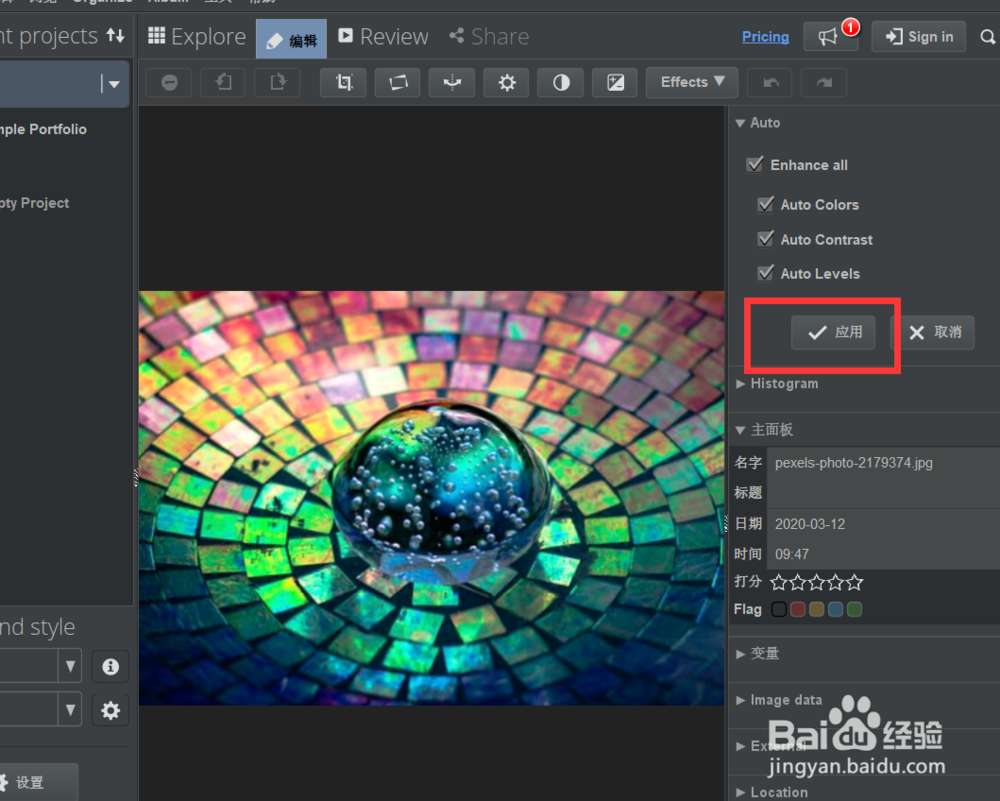The image size is (1000, 801).
Task: Select the Portfolio project in sidebar
Action: 43,129
